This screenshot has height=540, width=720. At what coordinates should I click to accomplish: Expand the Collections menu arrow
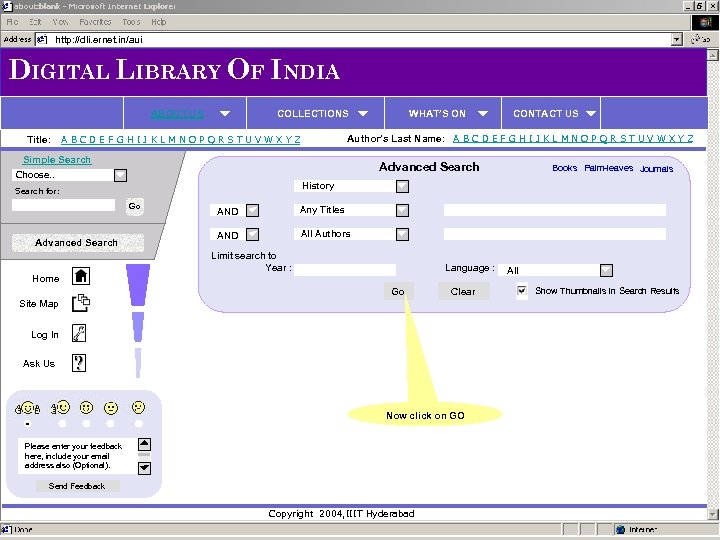(363, 113)
